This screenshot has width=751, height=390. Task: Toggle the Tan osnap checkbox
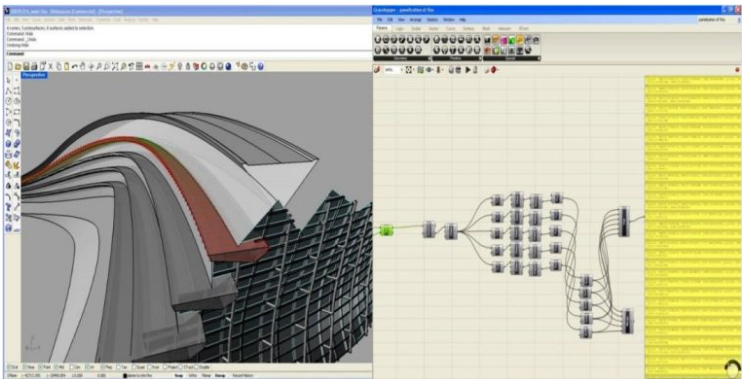[119, 367]
